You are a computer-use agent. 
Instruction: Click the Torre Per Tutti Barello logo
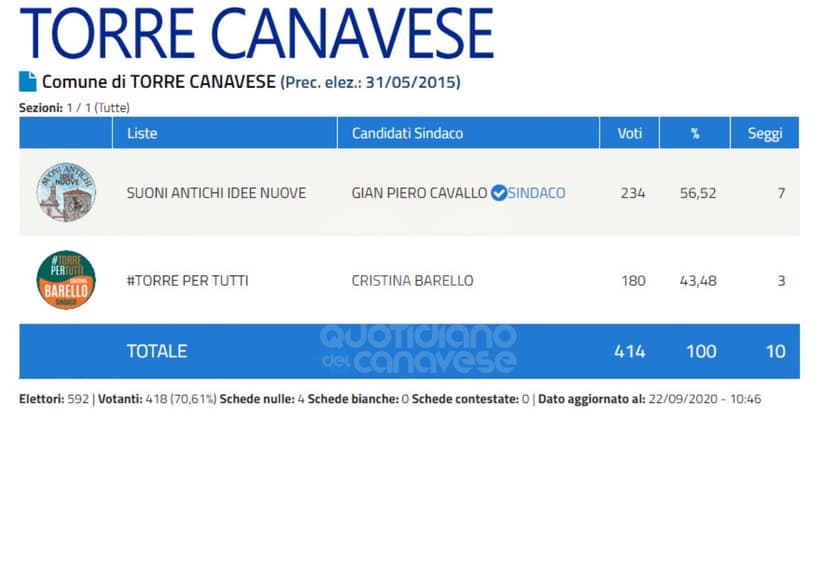click(66, 281)
